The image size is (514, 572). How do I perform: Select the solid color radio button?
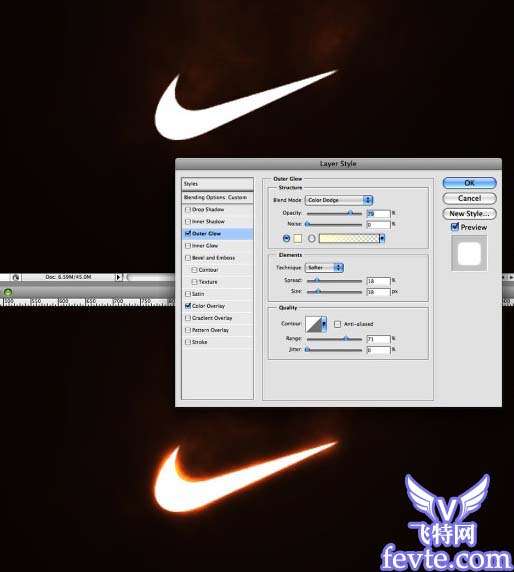click(286, 239)
